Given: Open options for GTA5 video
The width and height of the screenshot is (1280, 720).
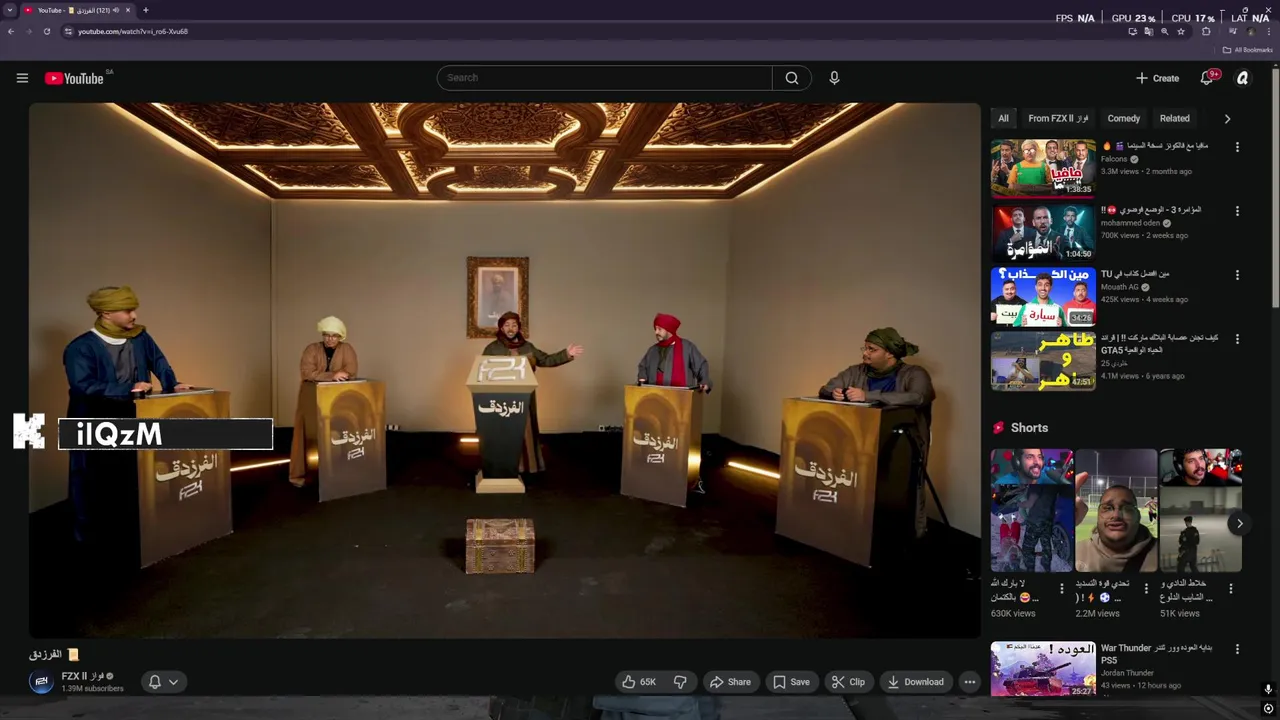Looking at the screenshot, I should [x=1237, y=339].
